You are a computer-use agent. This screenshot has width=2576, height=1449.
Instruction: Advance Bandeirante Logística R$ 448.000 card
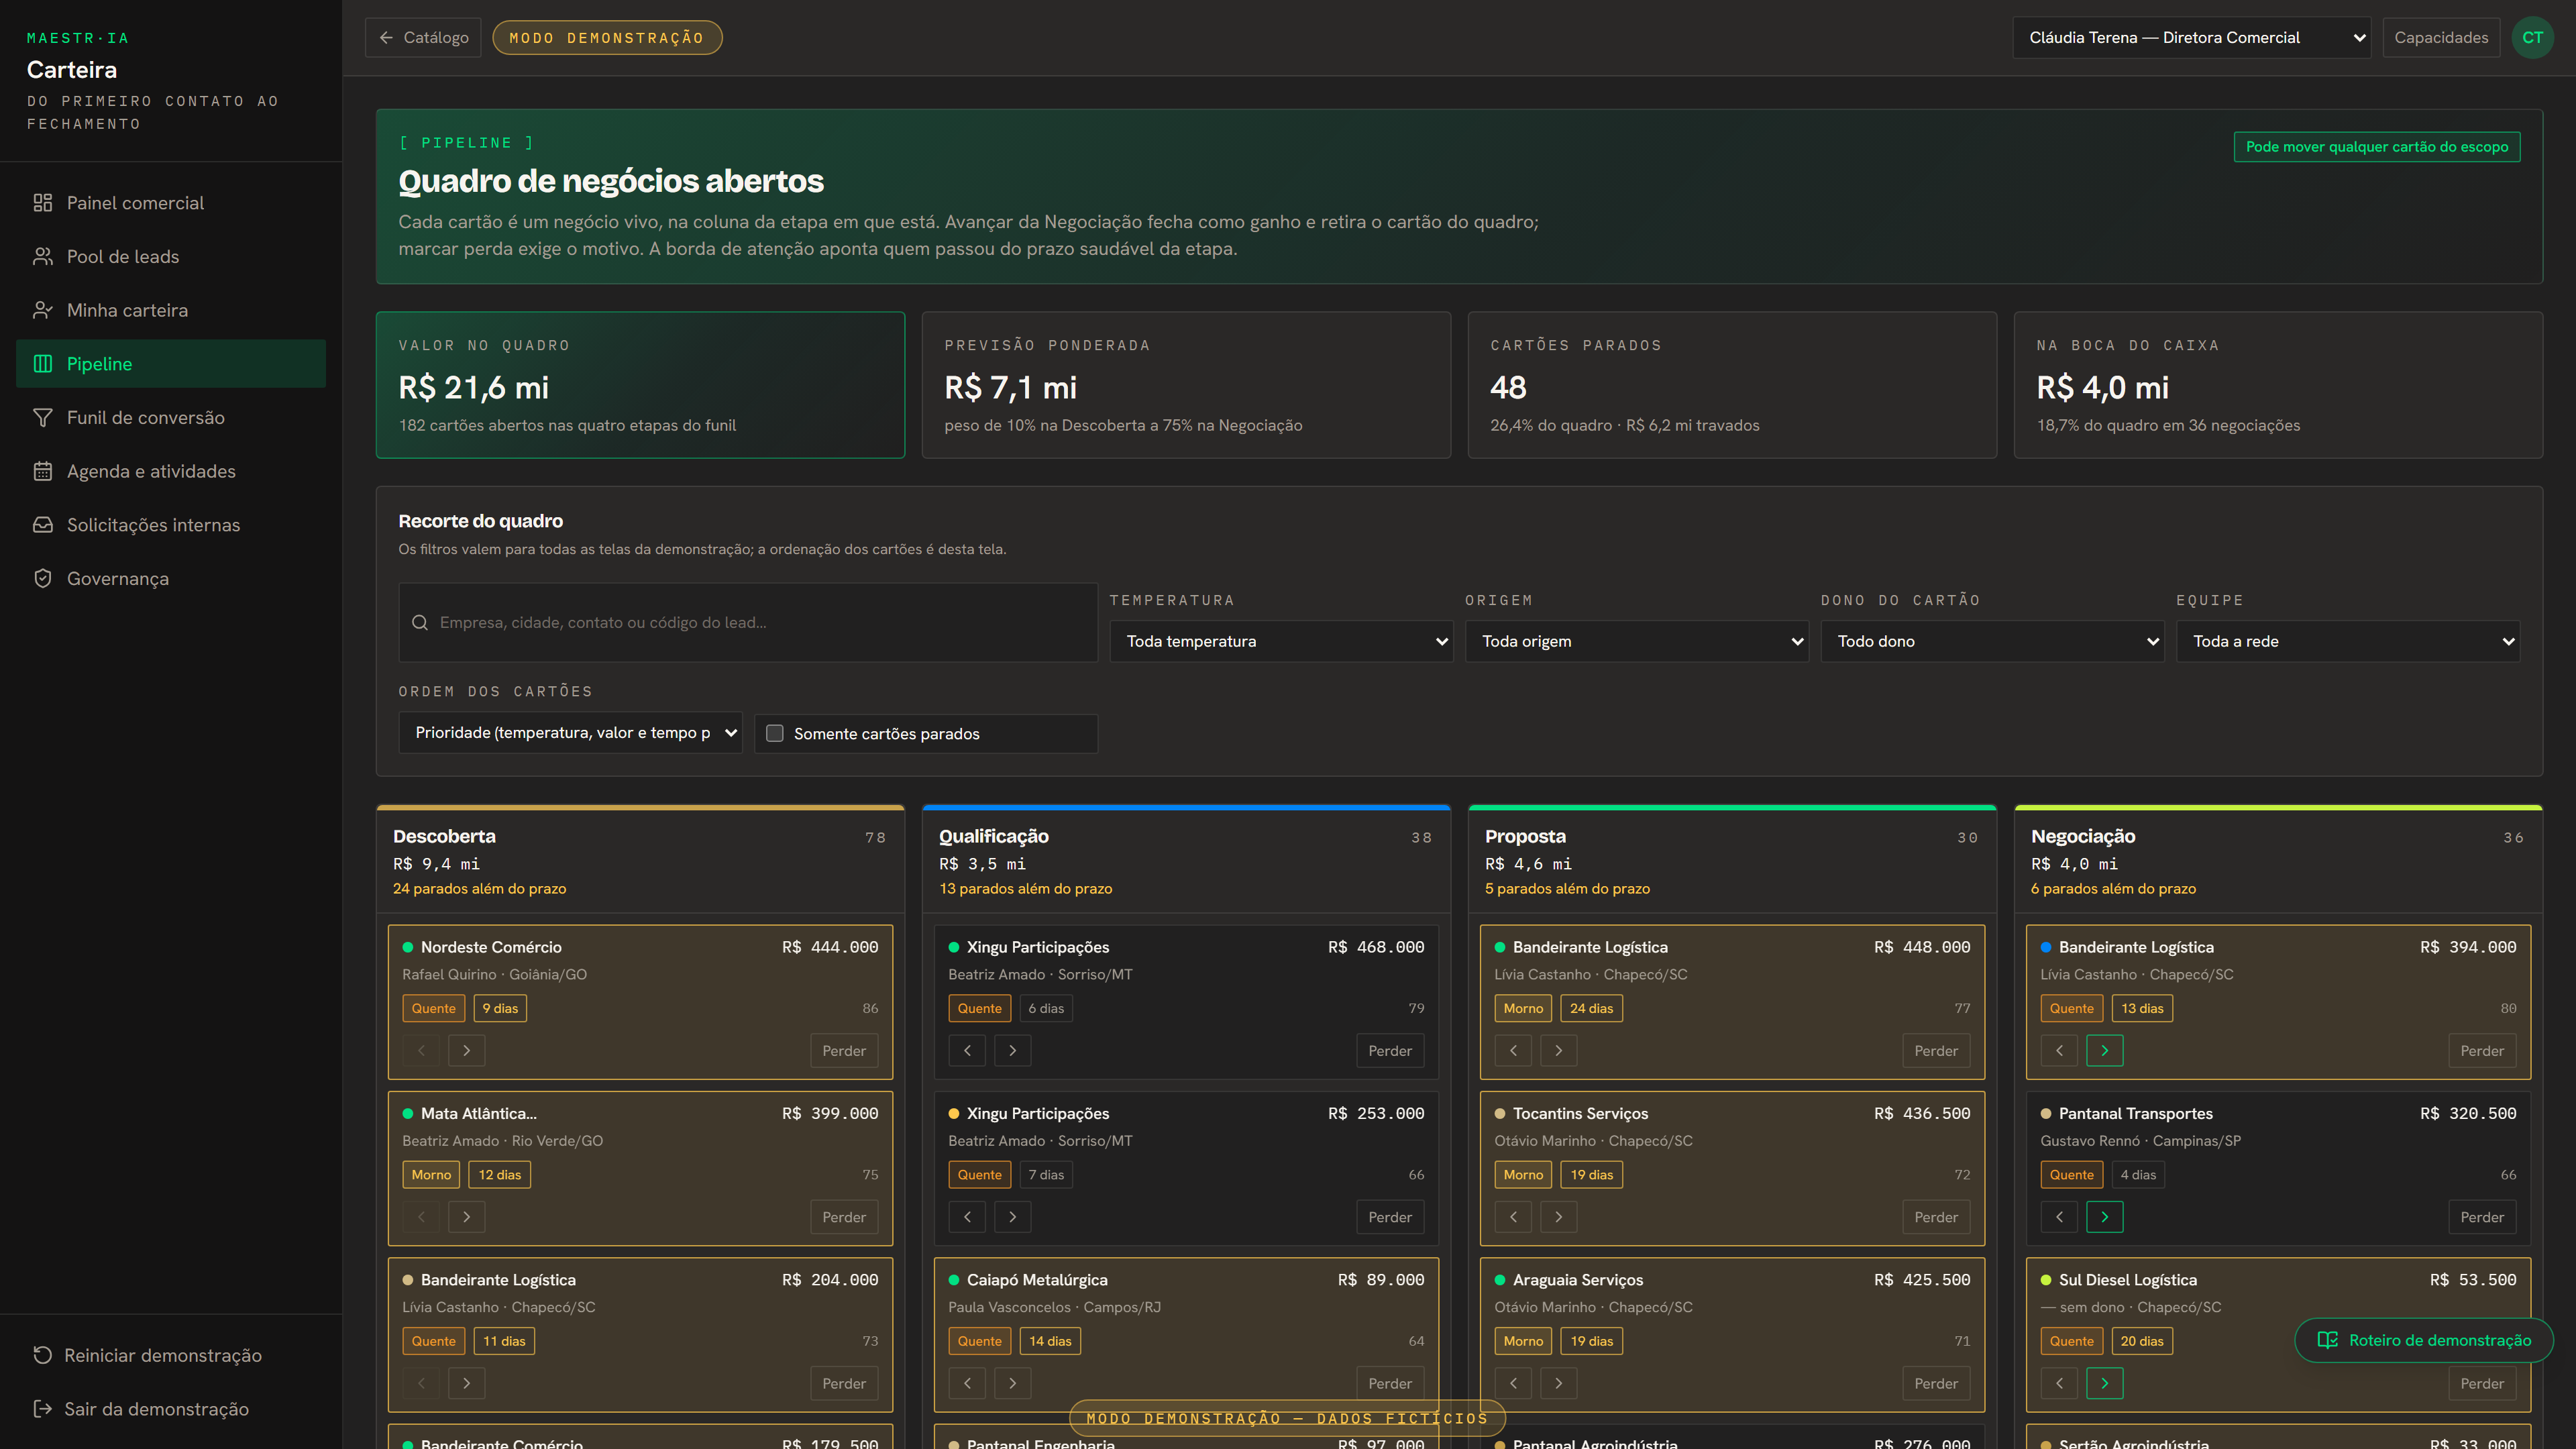click(x=1559, y=1051)
